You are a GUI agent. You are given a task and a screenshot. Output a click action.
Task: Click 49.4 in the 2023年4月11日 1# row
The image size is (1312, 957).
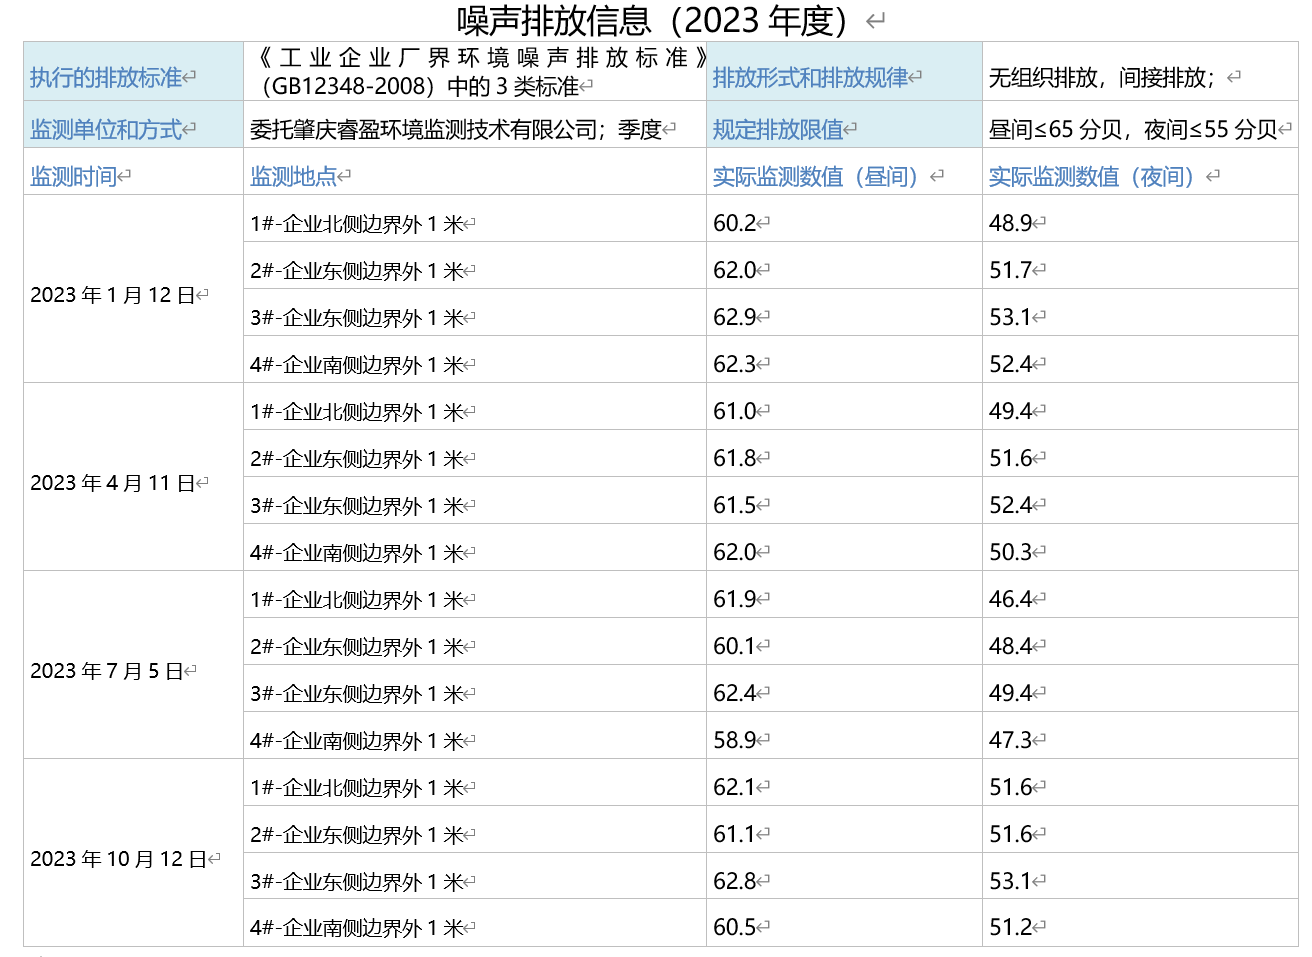pos(1011,411)
